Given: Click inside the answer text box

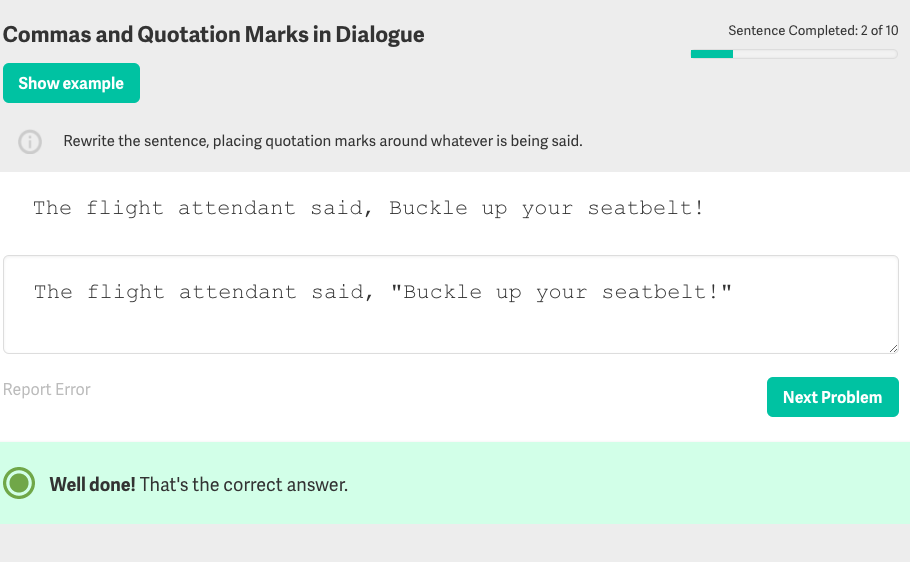Looking at the screenshot, I should pyautogui.click(x=451, y=304).
